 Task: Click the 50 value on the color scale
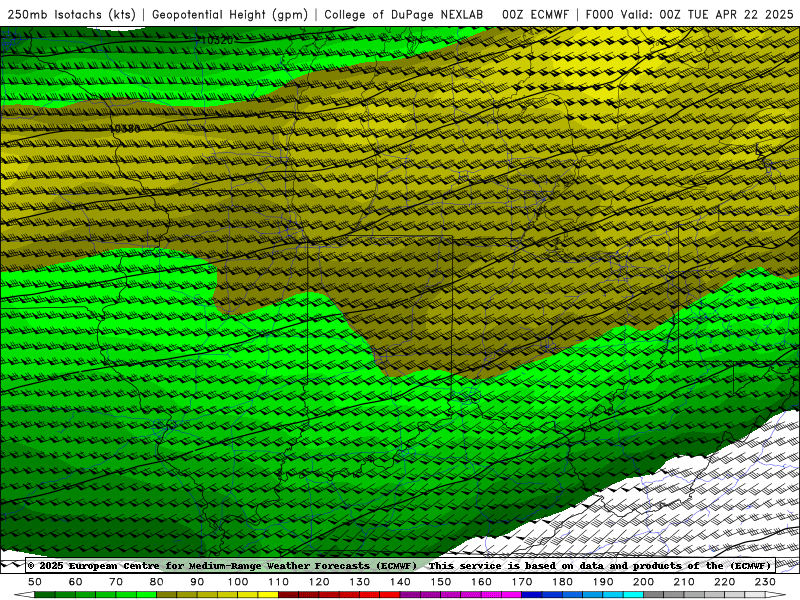coord(35,582)
